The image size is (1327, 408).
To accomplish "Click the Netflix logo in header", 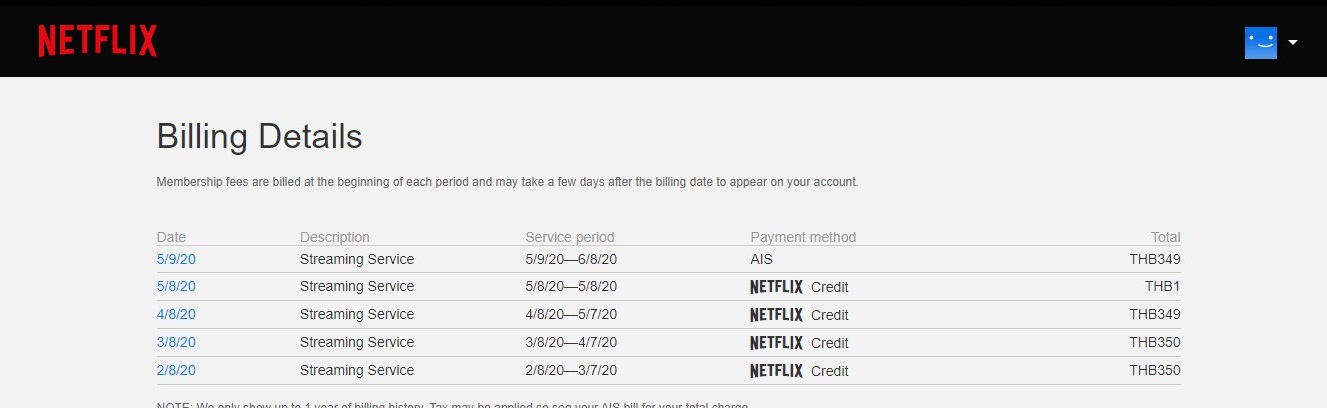I will [98, 41].
